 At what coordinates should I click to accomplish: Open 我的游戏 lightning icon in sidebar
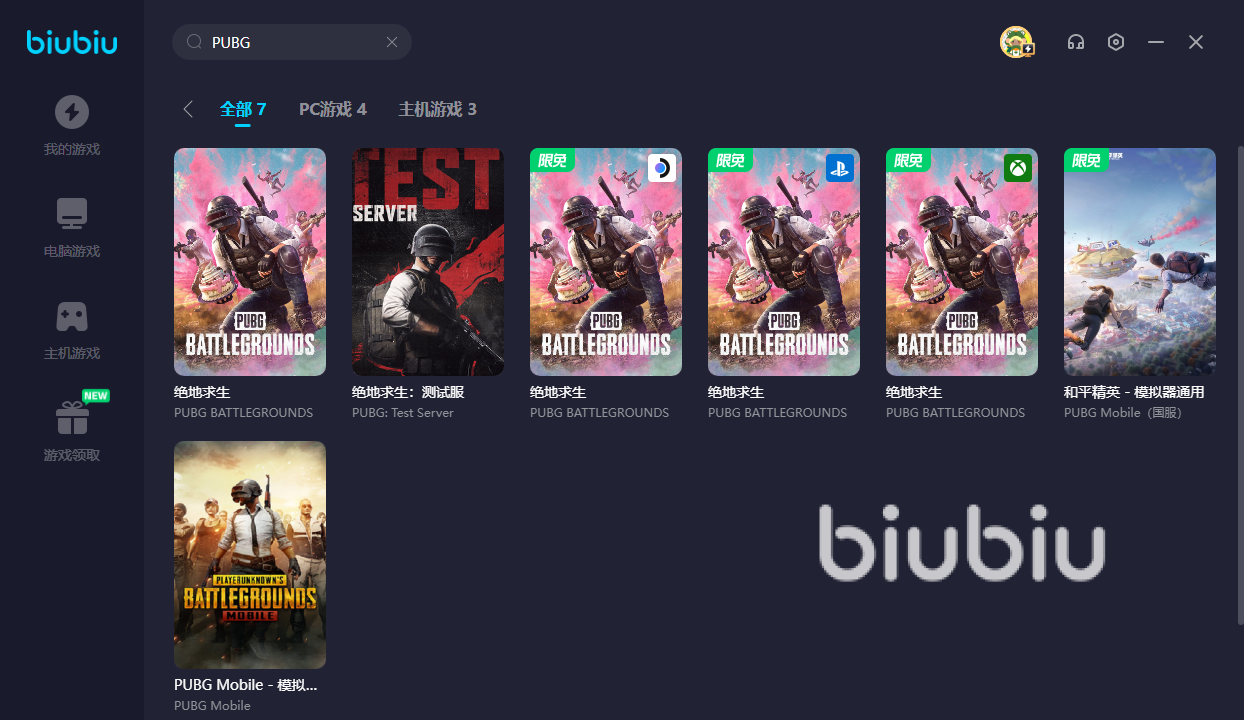point(71,112)
